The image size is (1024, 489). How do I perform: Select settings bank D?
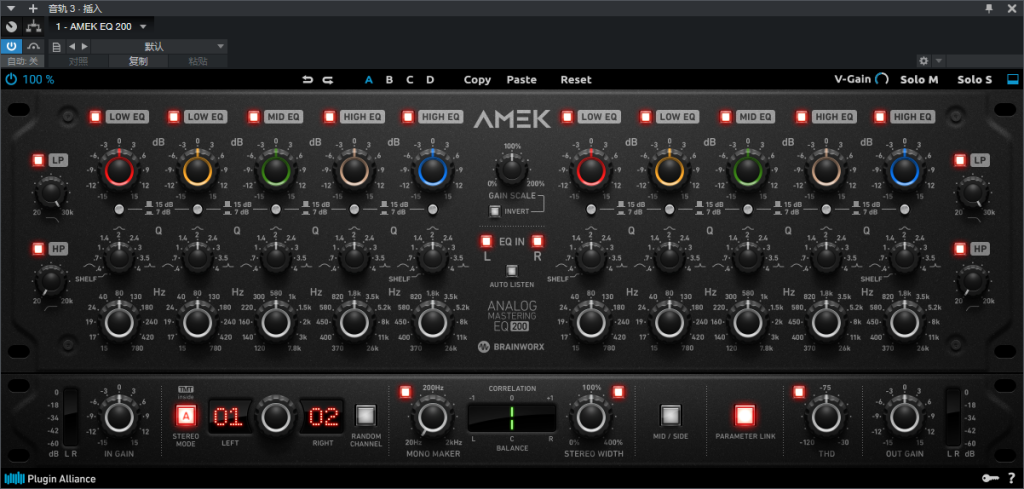coord(430,80)
